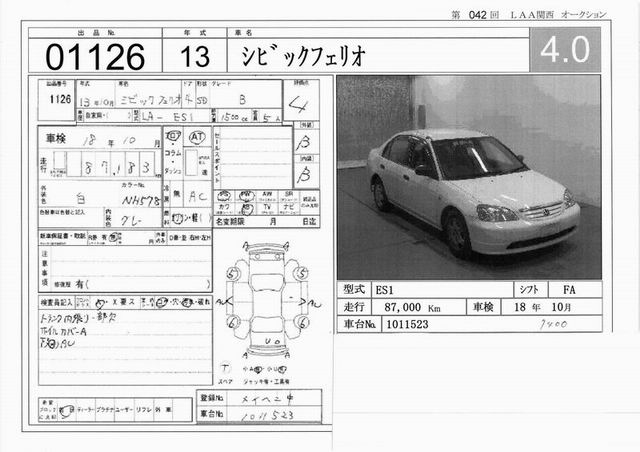Image resolution: width=640 pixels, height=452 pixels.
Task: Click the 登録No. value メイヘン中
Action: 267,399
